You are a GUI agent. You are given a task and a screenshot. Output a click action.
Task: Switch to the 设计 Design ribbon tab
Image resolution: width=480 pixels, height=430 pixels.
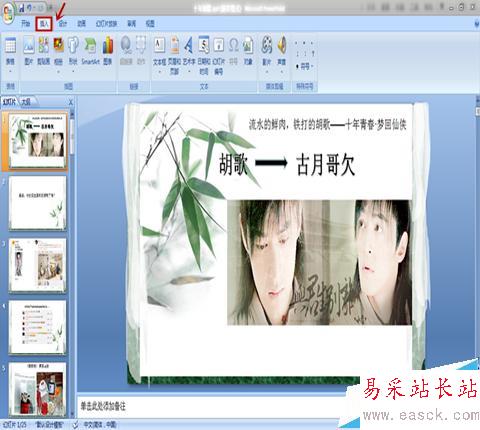[x=63, y=24]
